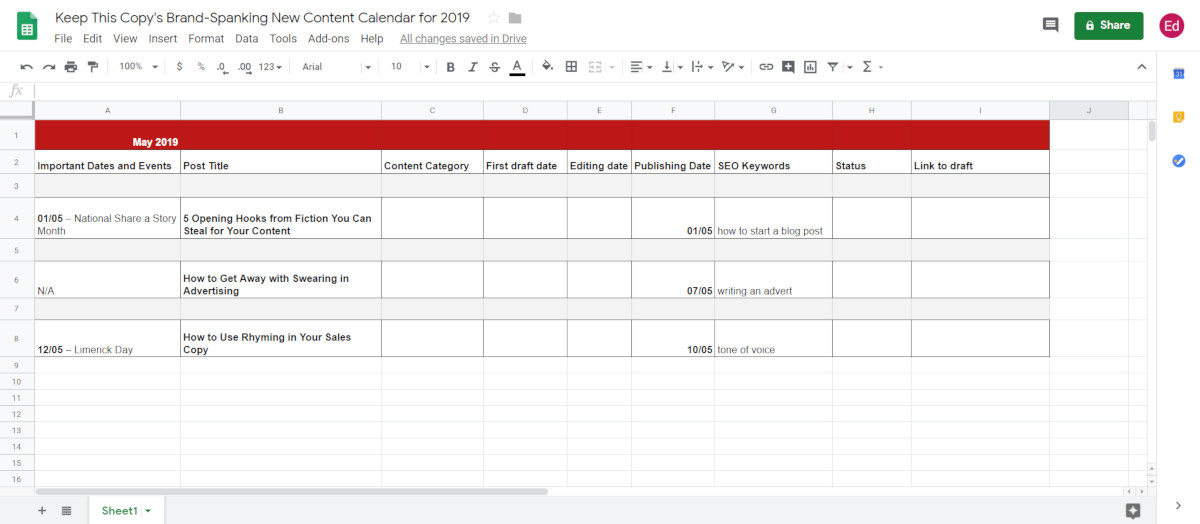Open the text wrapping dropdown
Screen dimensions: 1200x524
tap(702, 66)
